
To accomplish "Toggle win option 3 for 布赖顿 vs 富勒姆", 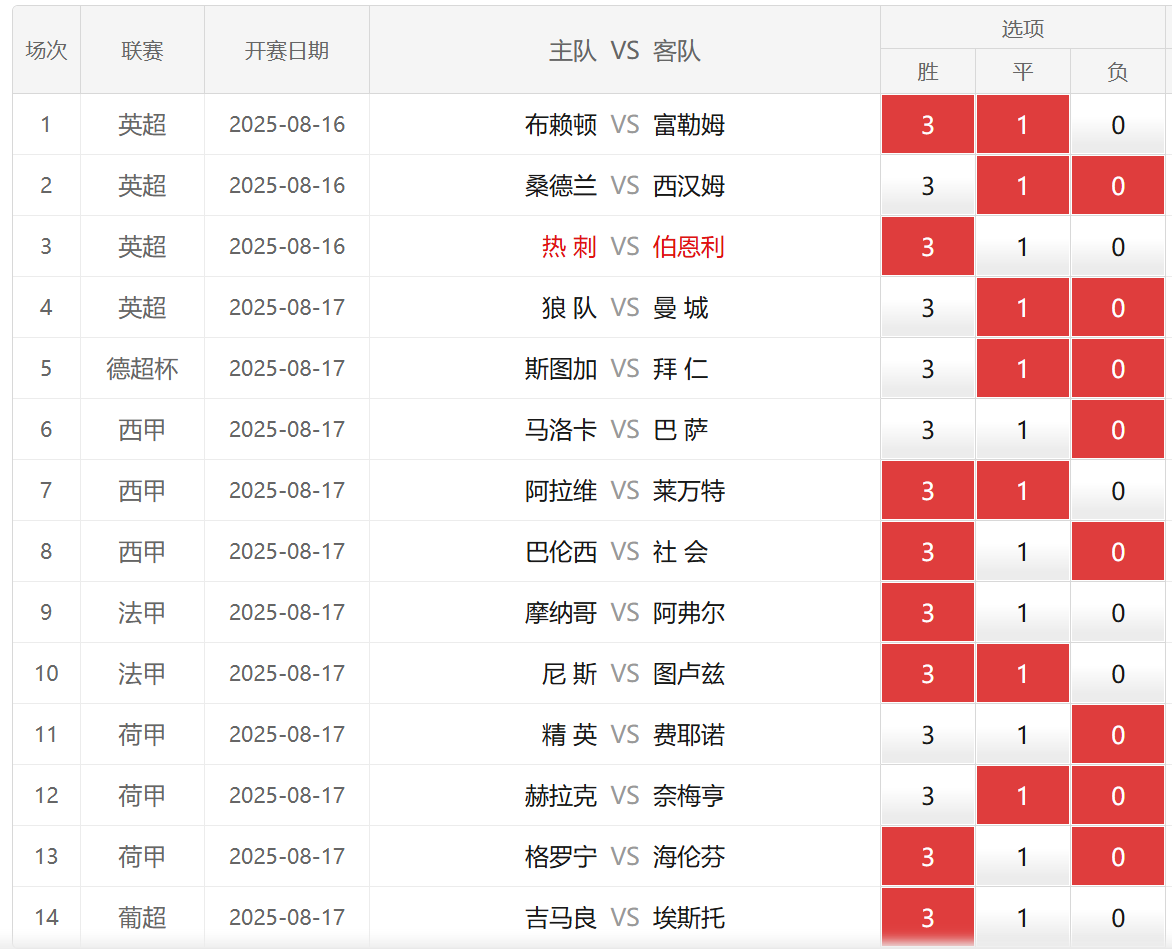I will (x=928, y=124).
